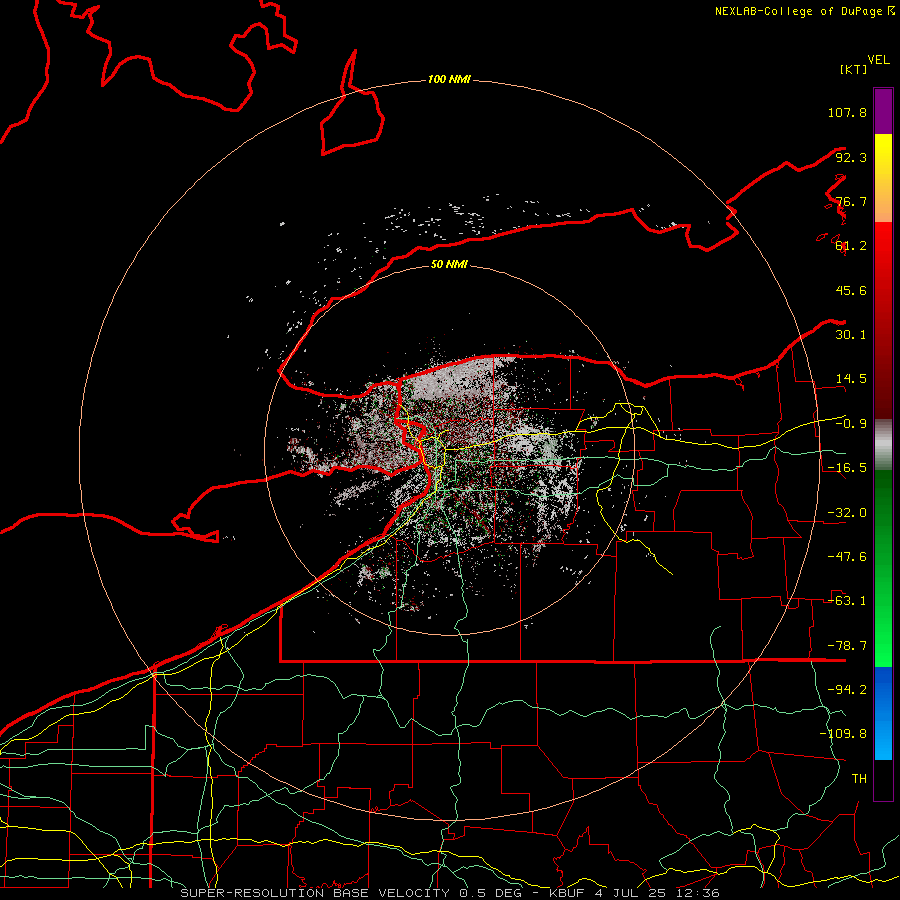900x900 pixels.
Task: Click the 92.3 velocity scale value
Action: (x=851, y=157)
